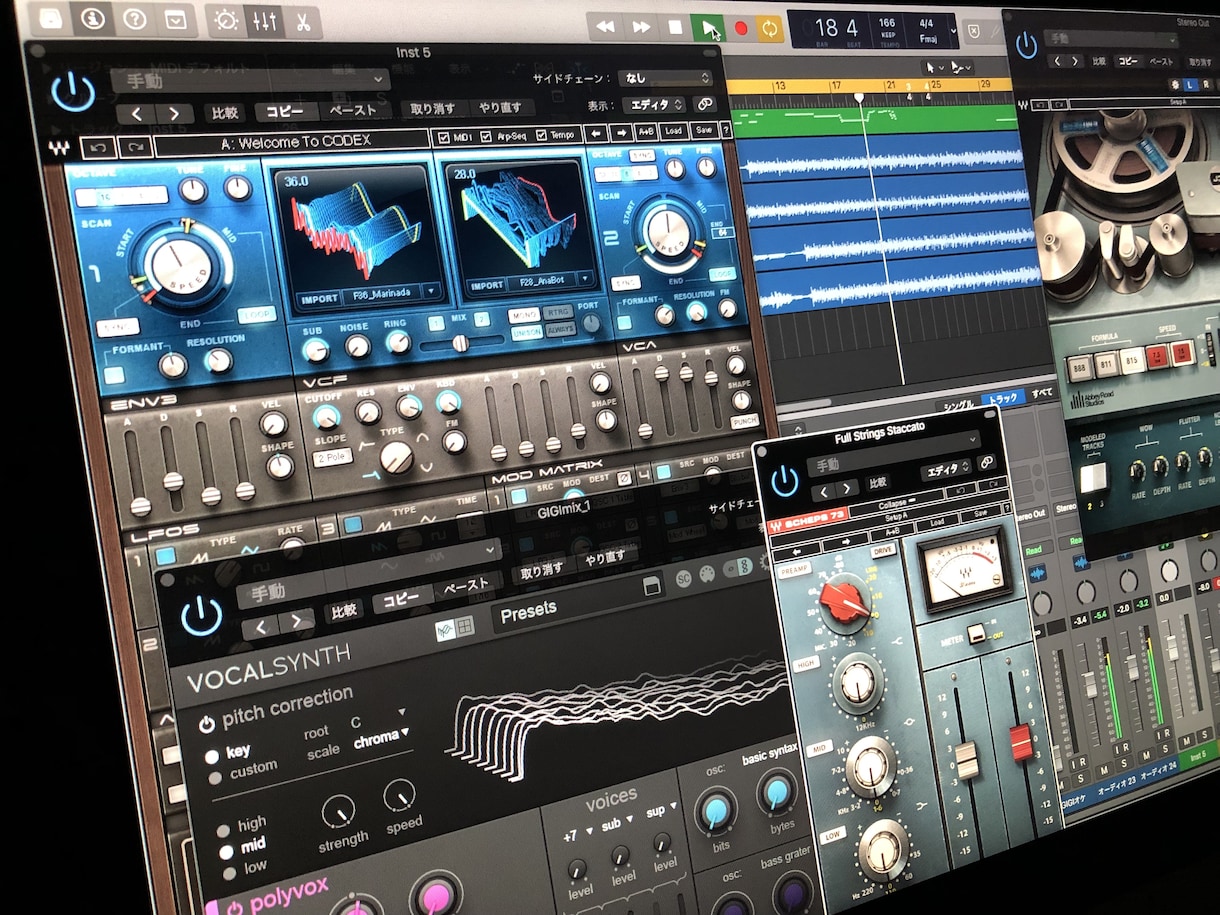This screenshot has height=915, width=1220.
Task: Open the F28_AnaBot wavetable dropdown
Action: 585,279
